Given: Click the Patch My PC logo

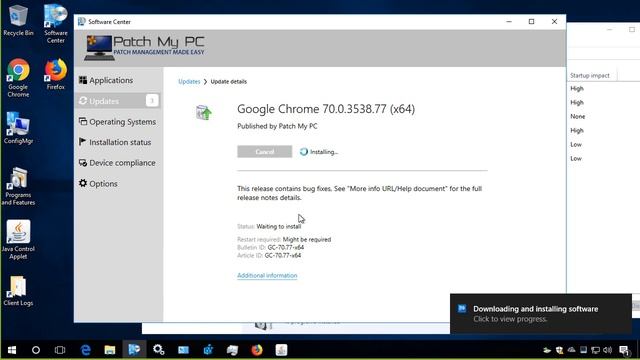Looking at the screenshot, I should [x=144, y=48].
